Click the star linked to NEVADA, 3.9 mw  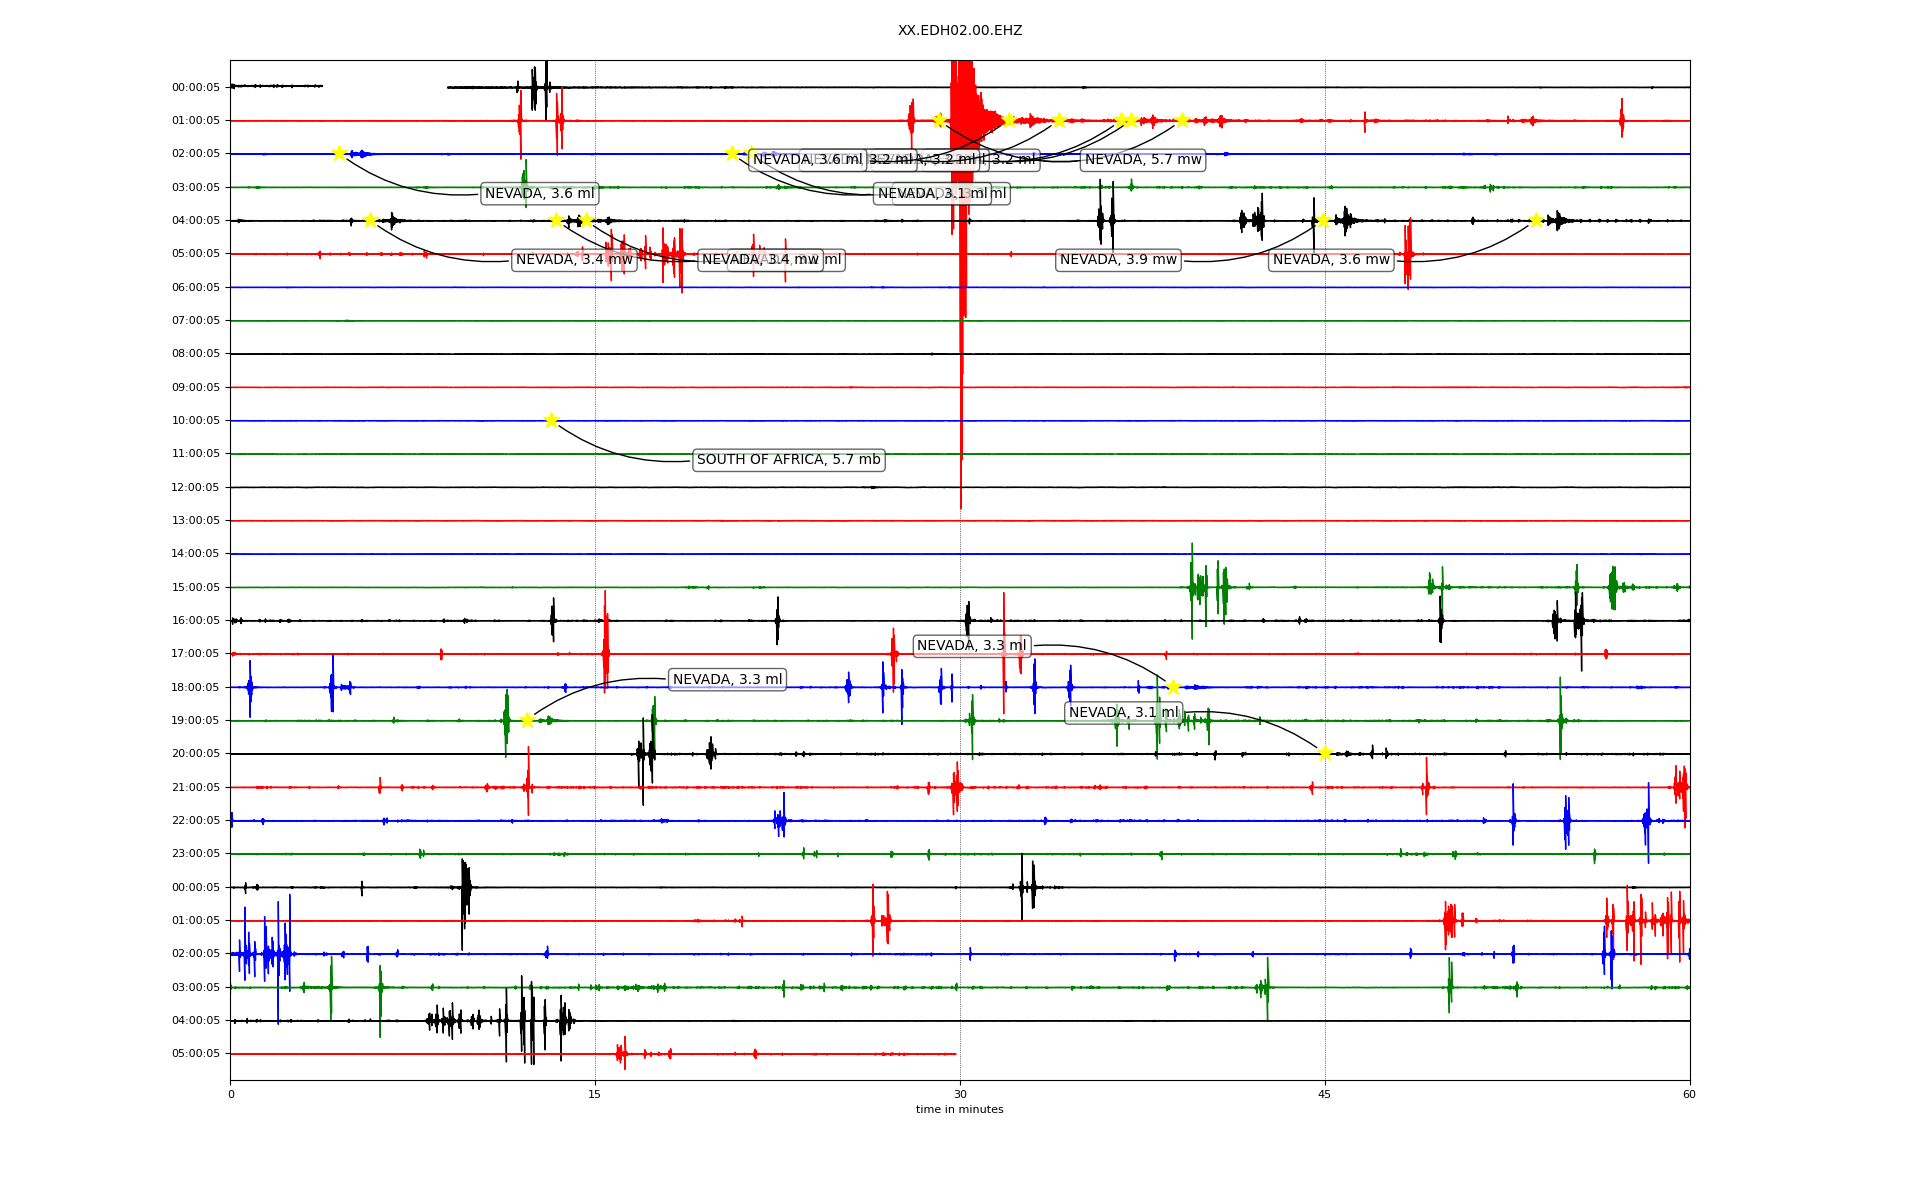pyautogui.click(x=1323, y=220)
